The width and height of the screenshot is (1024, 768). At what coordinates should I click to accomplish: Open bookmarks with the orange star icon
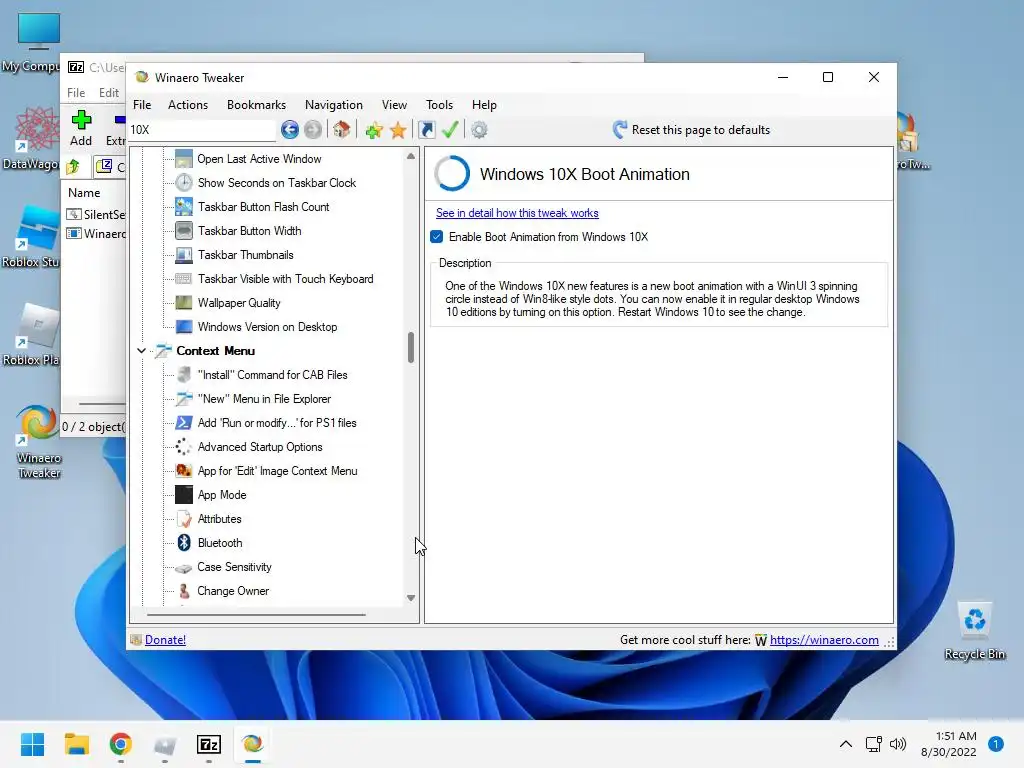click(398, 130)
